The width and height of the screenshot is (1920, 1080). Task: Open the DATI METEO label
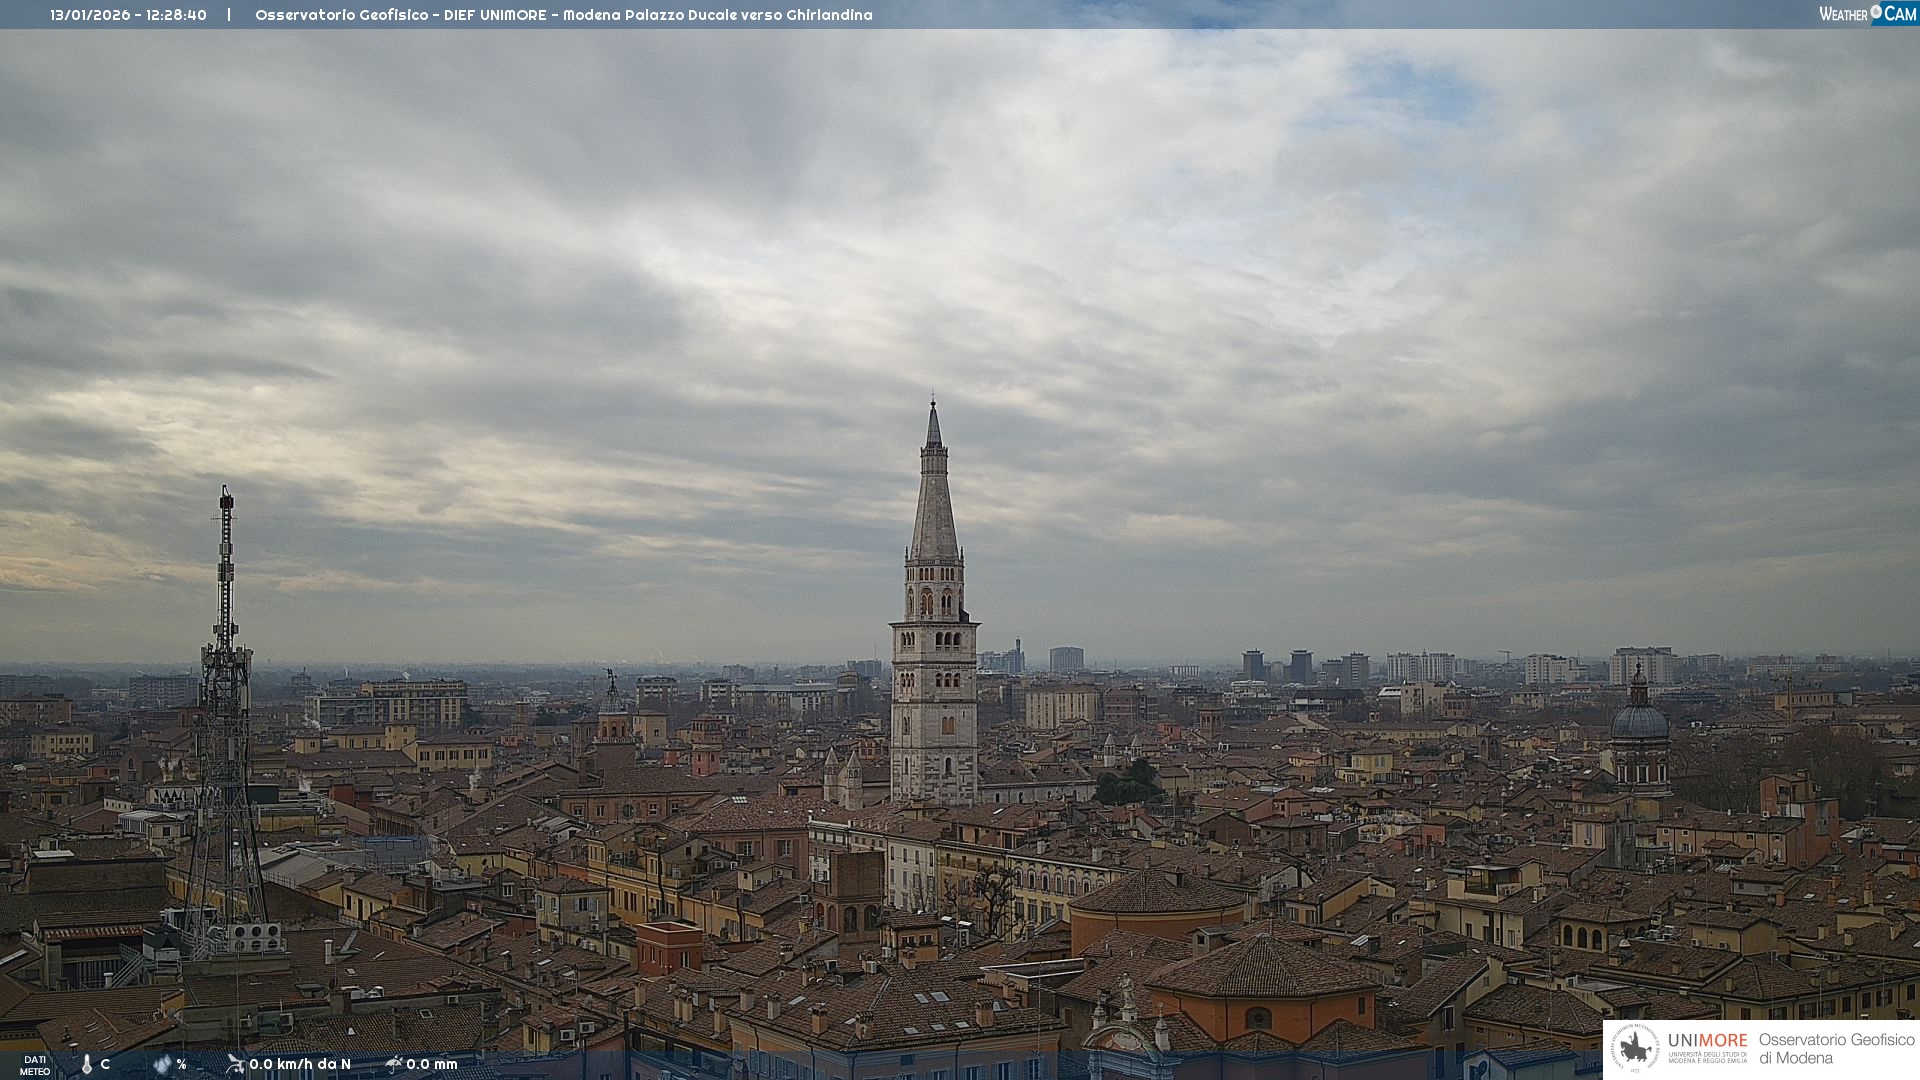[x=35, y=1065]
